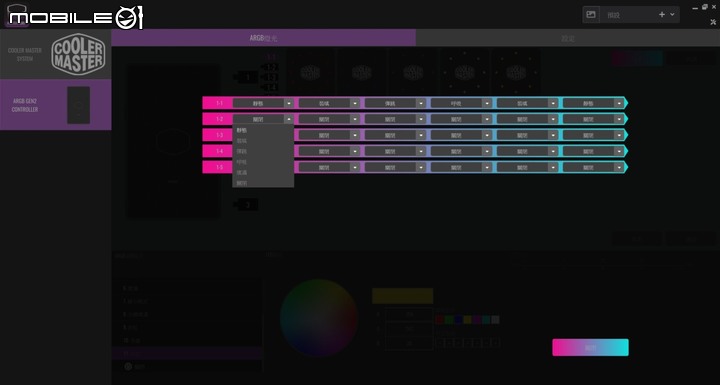
Task: Open fourth mode dropdown in row 1-4
Action: point(461,152)
